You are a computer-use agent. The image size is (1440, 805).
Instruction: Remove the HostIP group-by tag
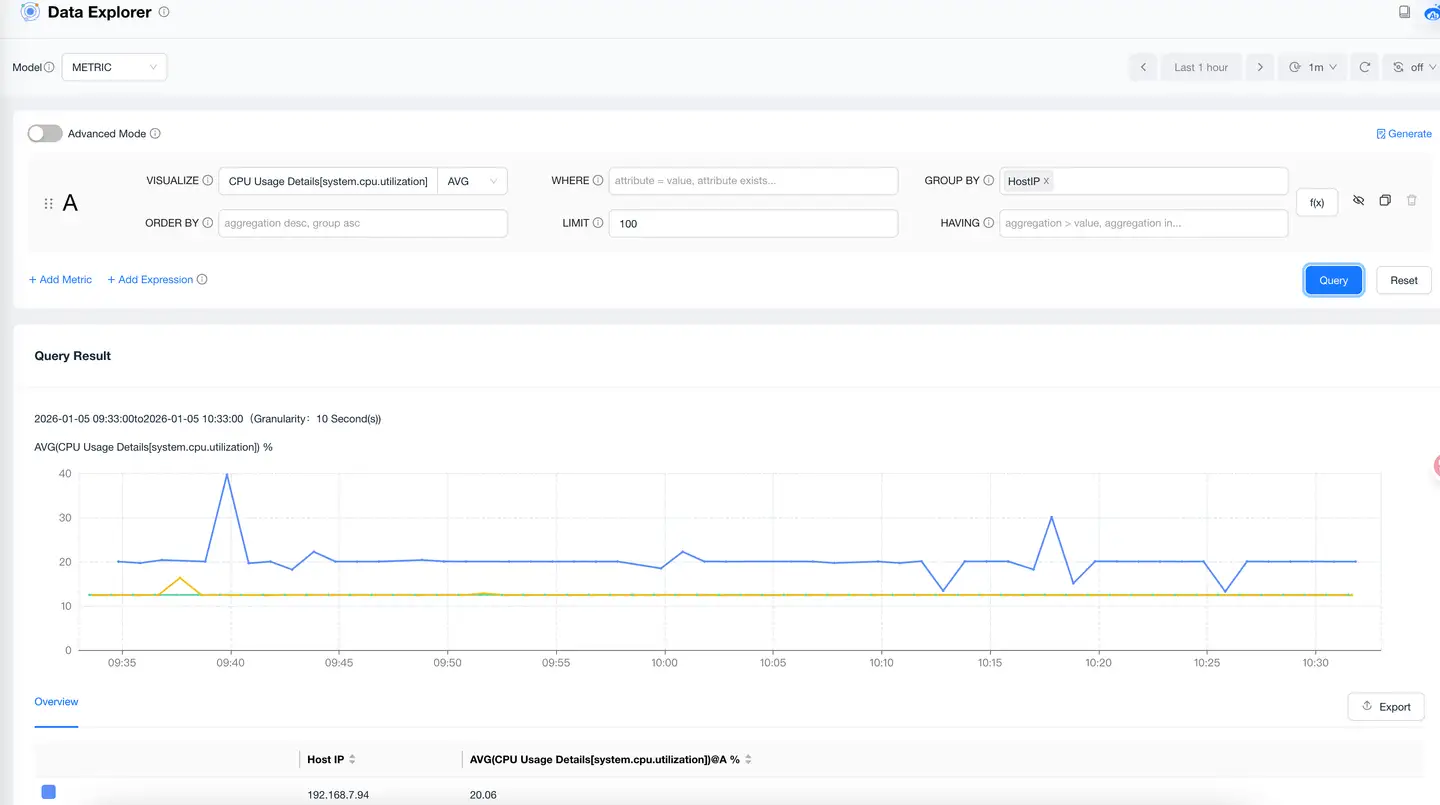1046,181
